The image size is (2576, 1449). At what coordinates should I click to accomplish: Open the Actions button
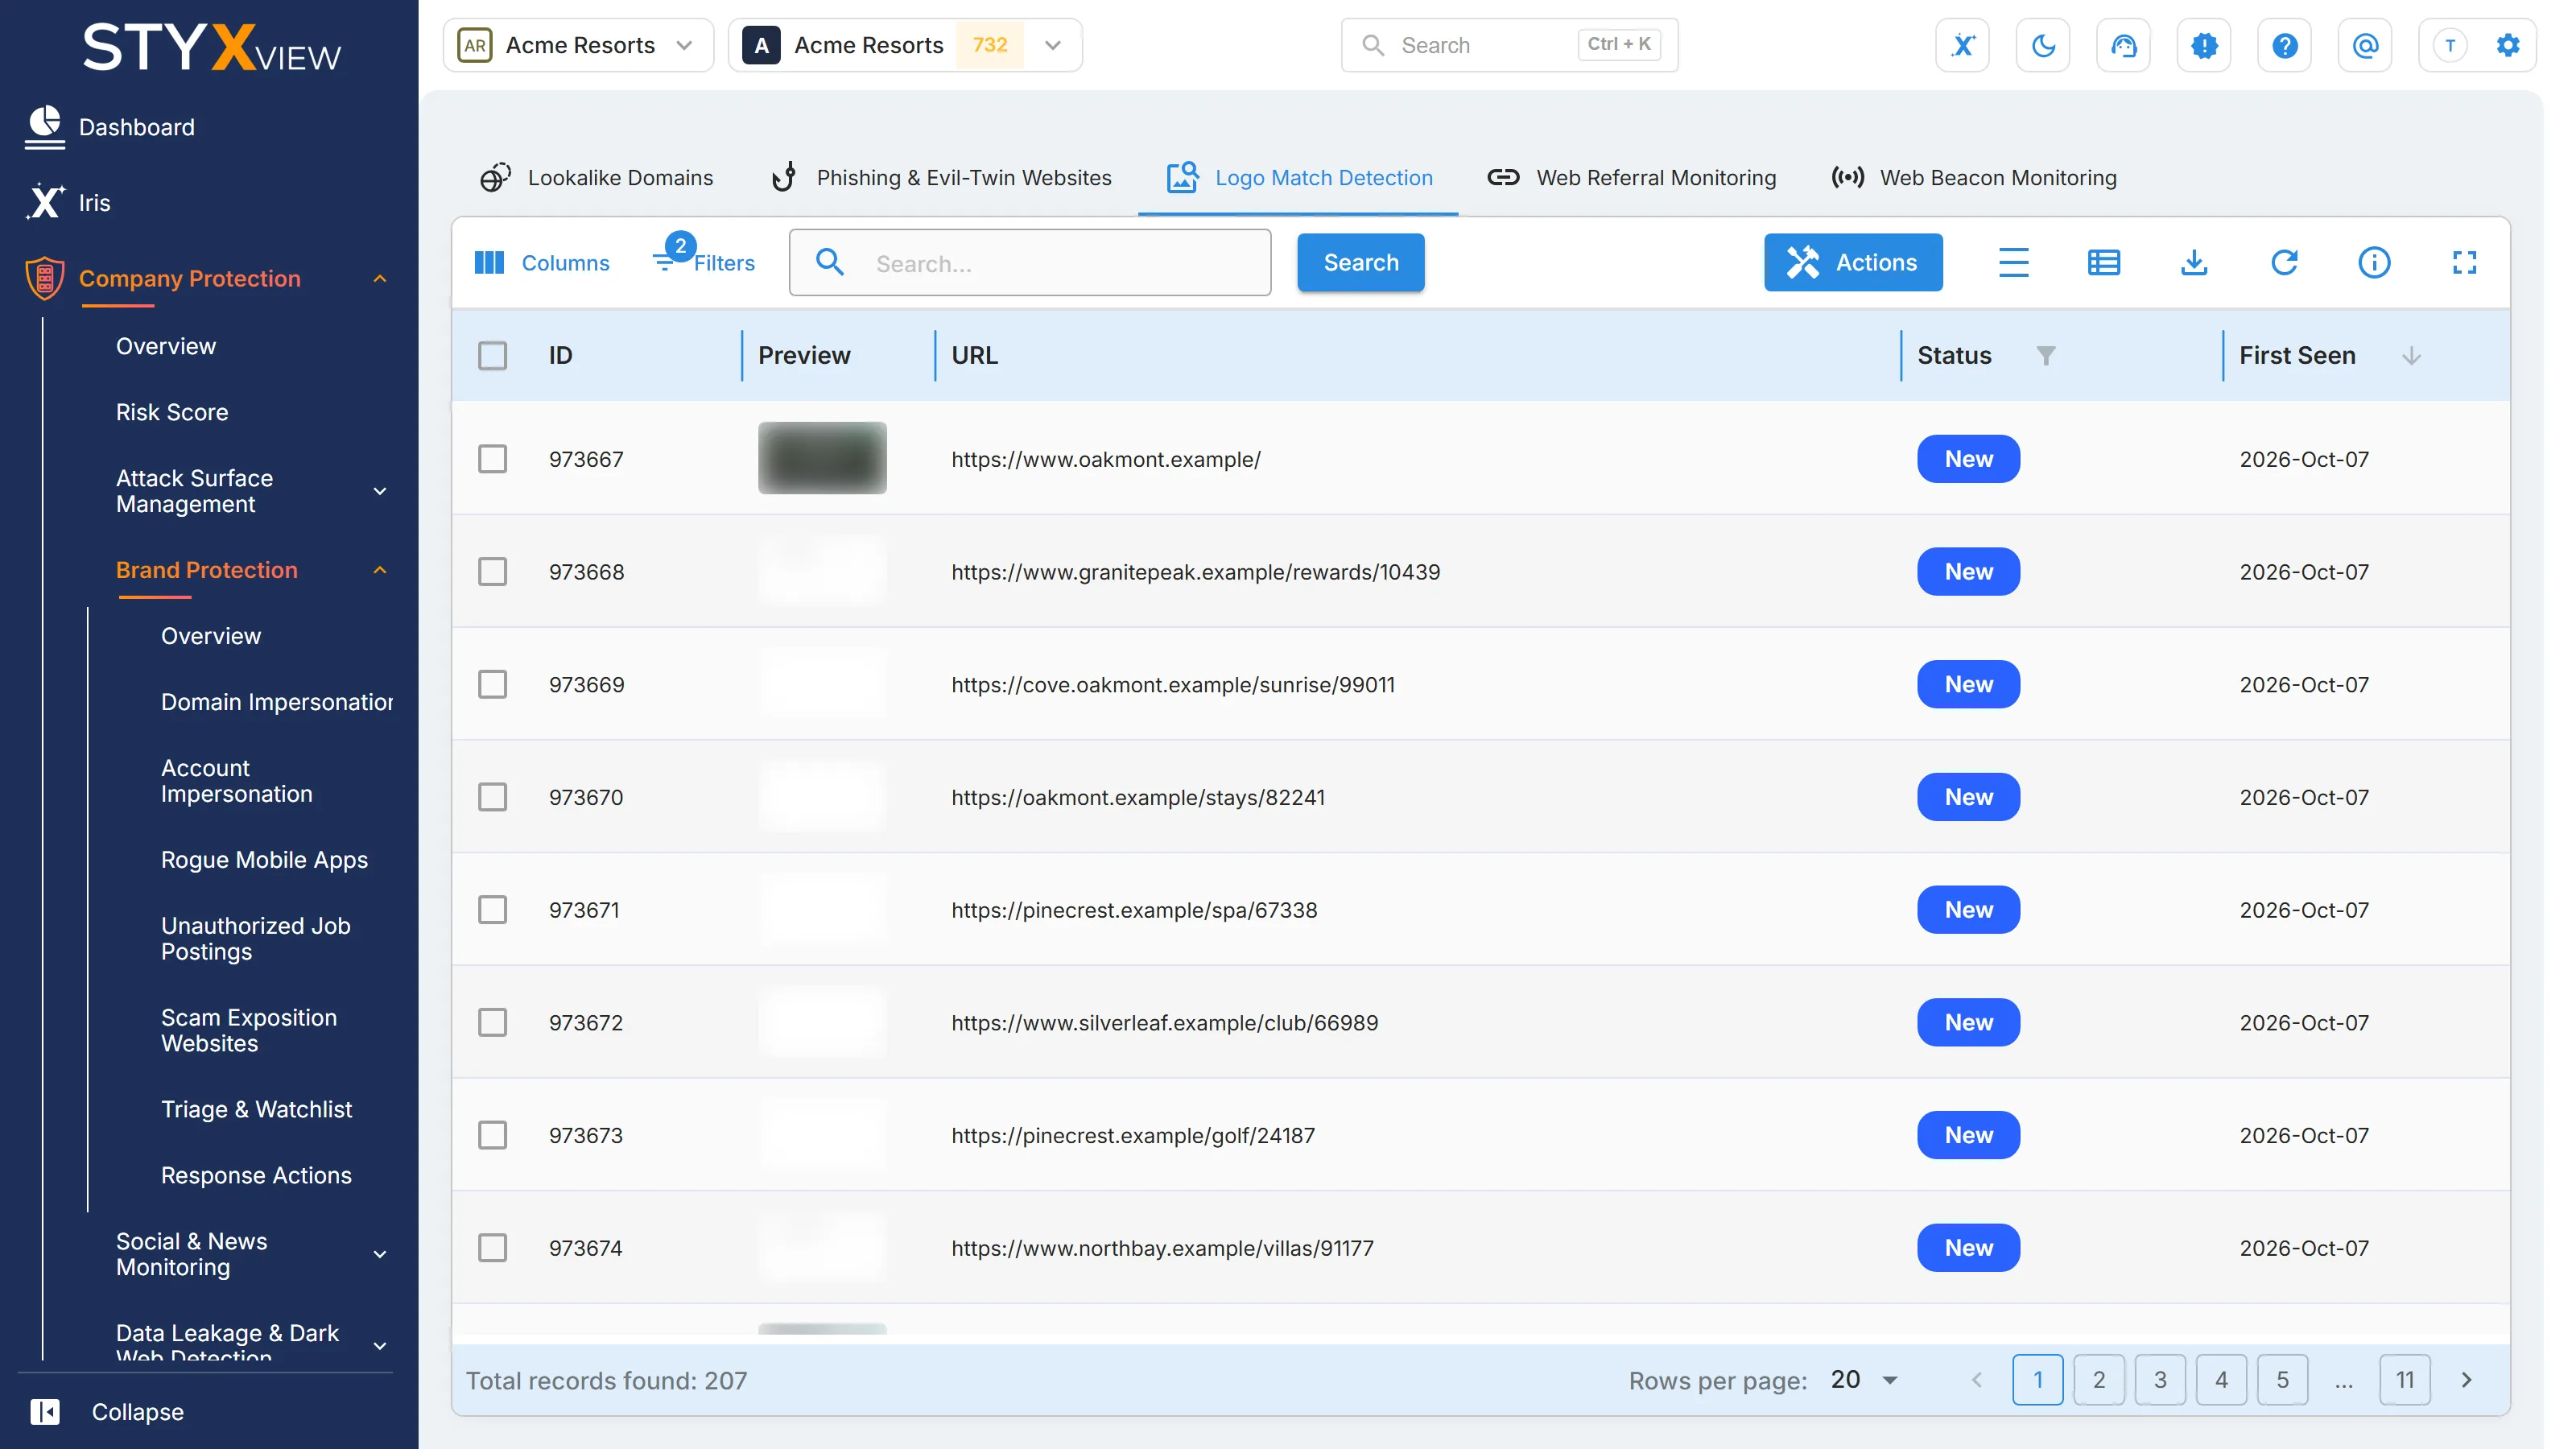coord(1852,263)
